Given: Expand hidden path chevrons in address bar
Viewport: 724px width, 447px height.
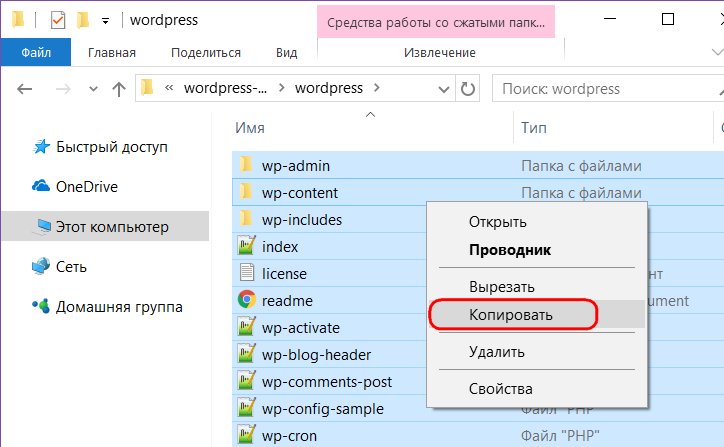Looking at the screenshot, I should point(169,88).
